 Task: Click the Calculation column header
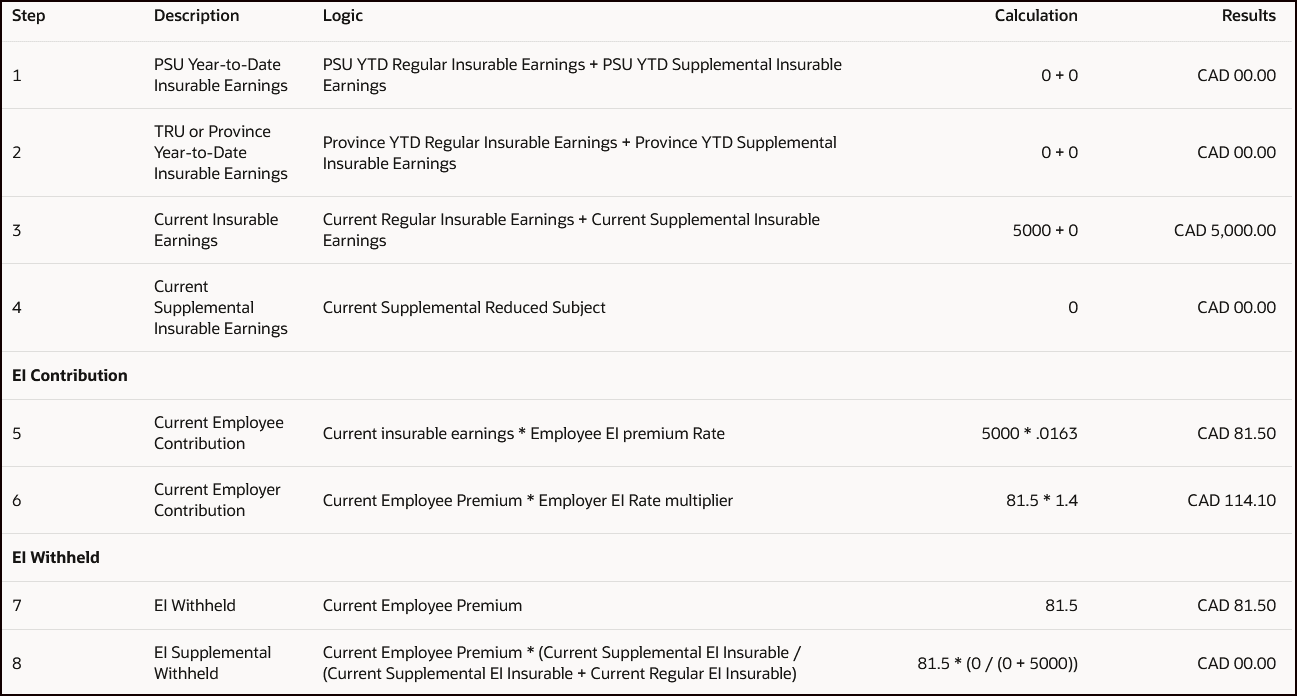coord(1036,16)
